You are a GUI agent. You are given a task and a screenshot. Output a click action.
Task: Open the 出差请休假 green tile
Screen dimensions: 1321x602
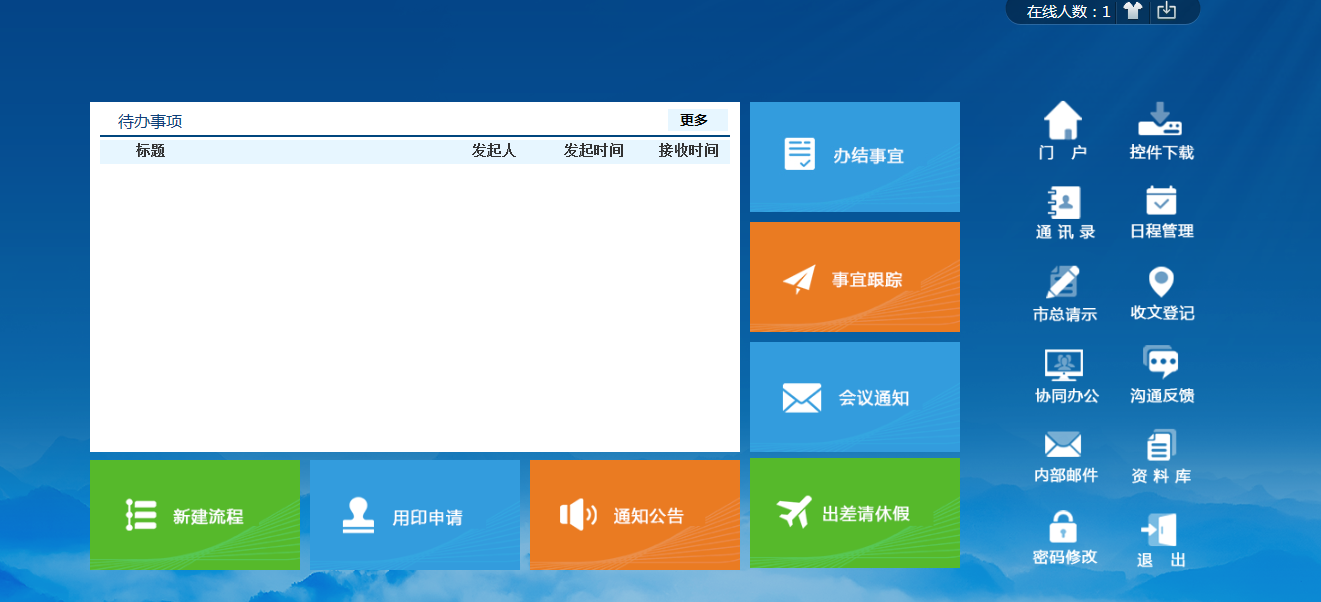(855, 513)
